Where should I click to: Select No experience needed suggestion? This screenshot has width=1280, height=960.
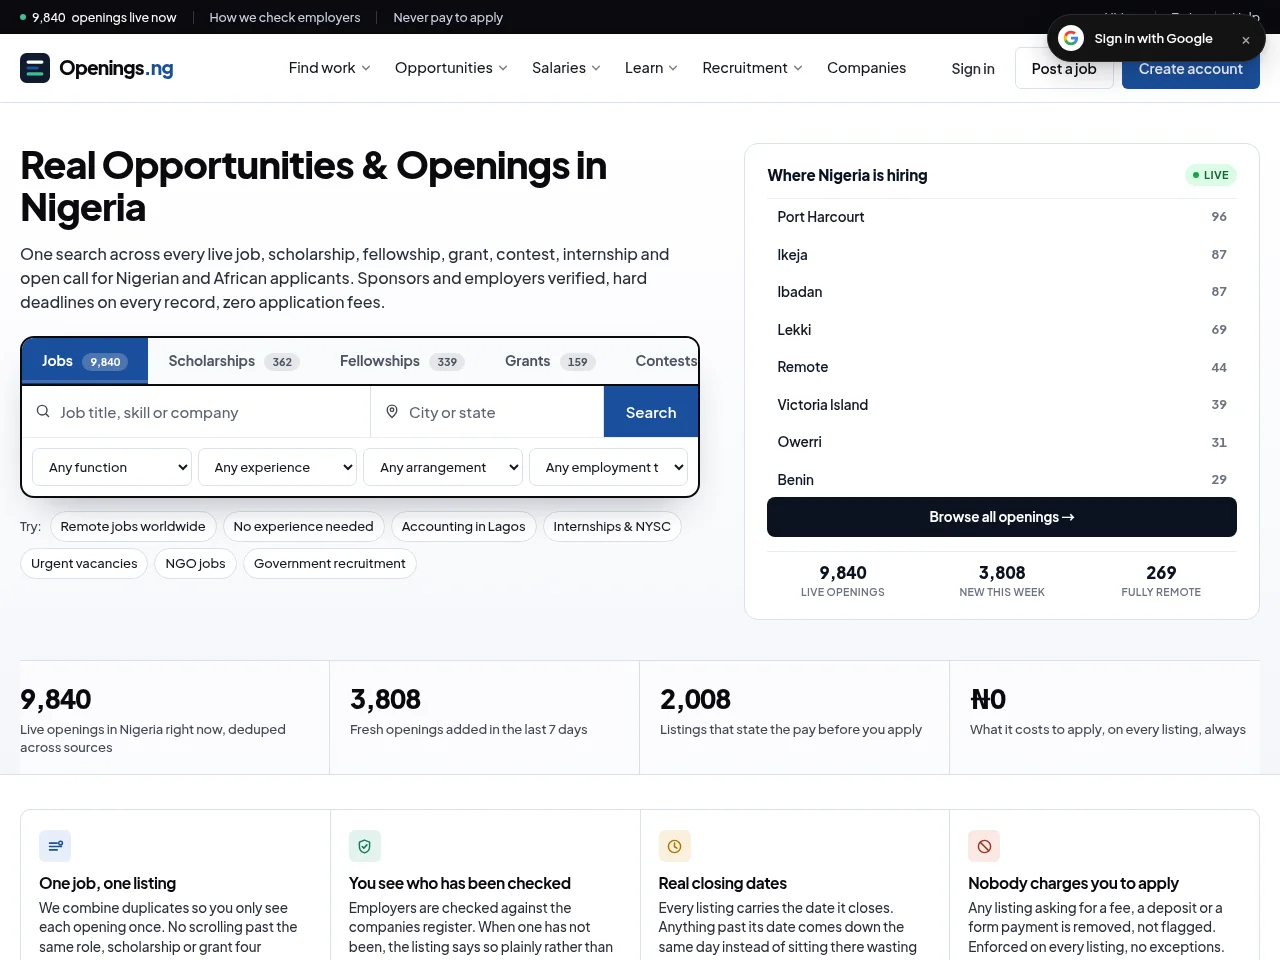pos(303,526)
